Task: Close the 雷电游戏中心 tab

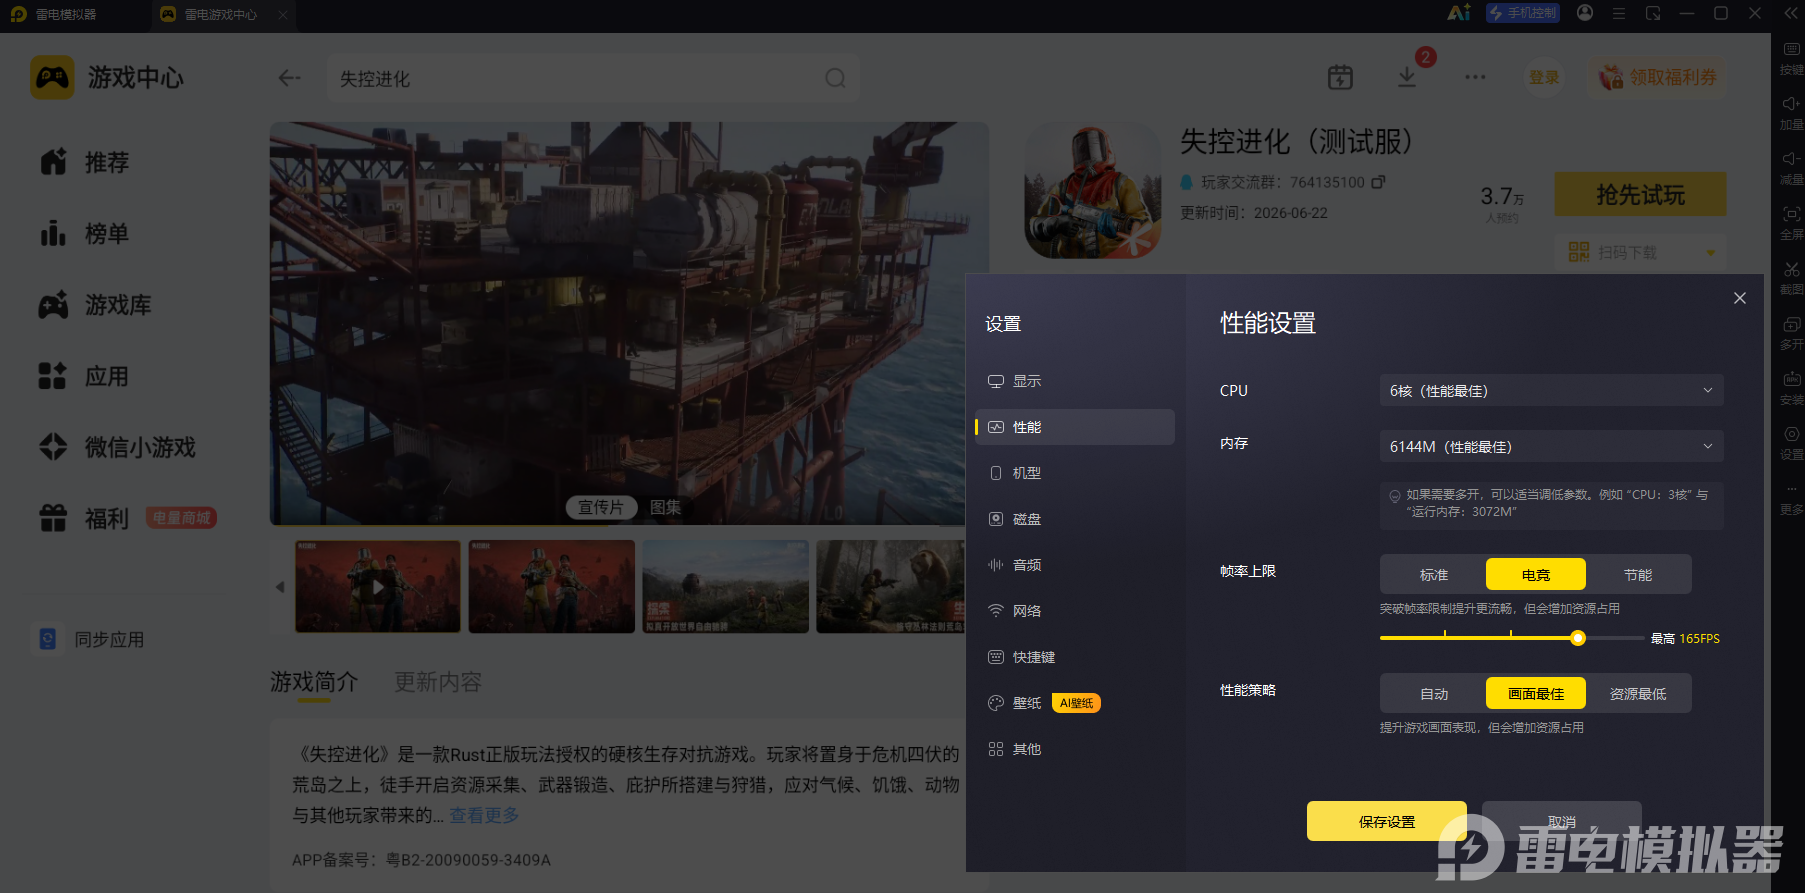Action: (x=283, y=14)
